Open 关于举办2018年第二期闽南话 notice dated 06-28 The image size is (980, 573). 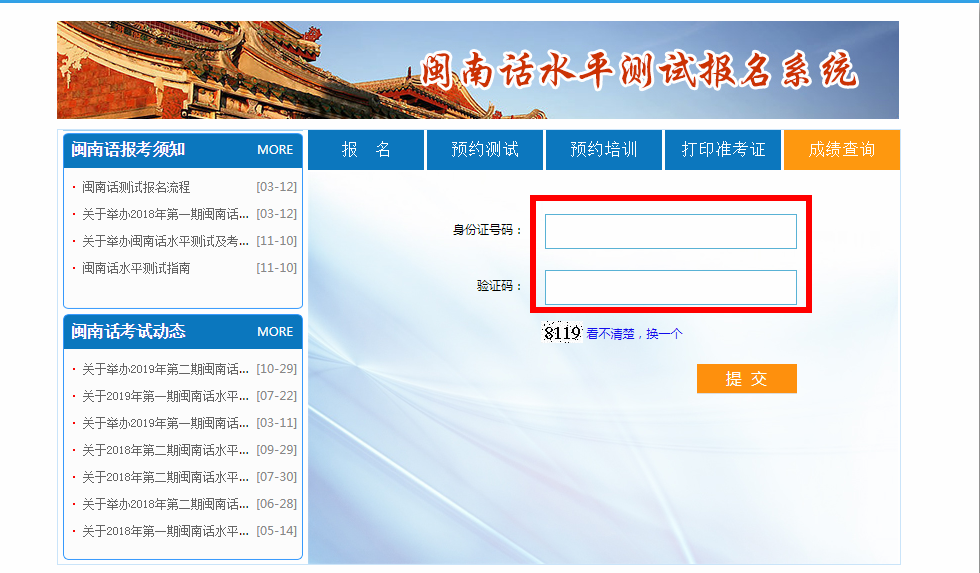pyautogui.click(x=166, y=504)
